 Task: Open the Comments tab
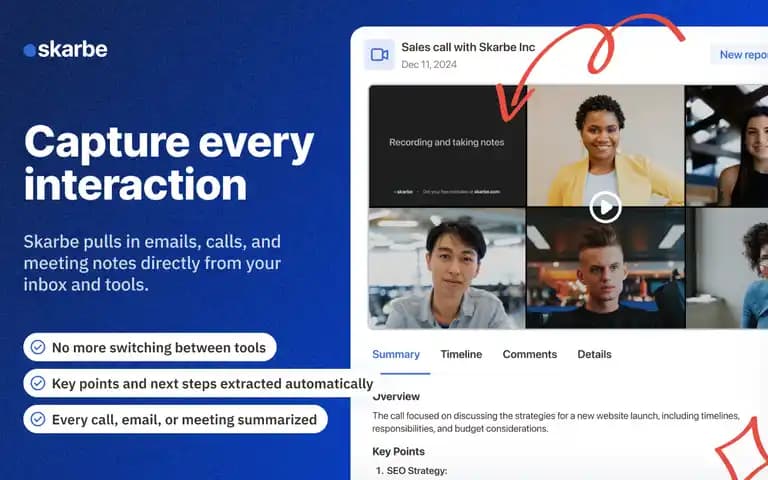click(x=529, y=354)
